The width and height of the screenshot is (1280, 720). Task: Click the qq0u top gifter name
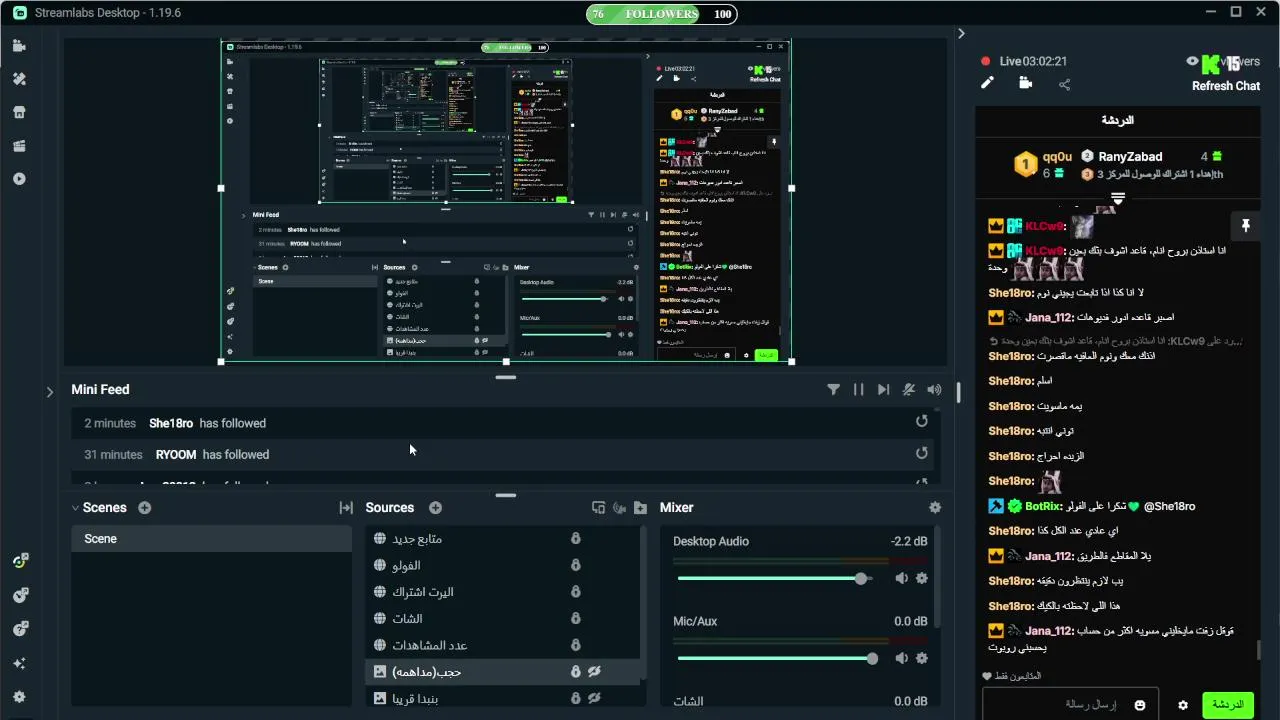click(x=1057, y=156)
